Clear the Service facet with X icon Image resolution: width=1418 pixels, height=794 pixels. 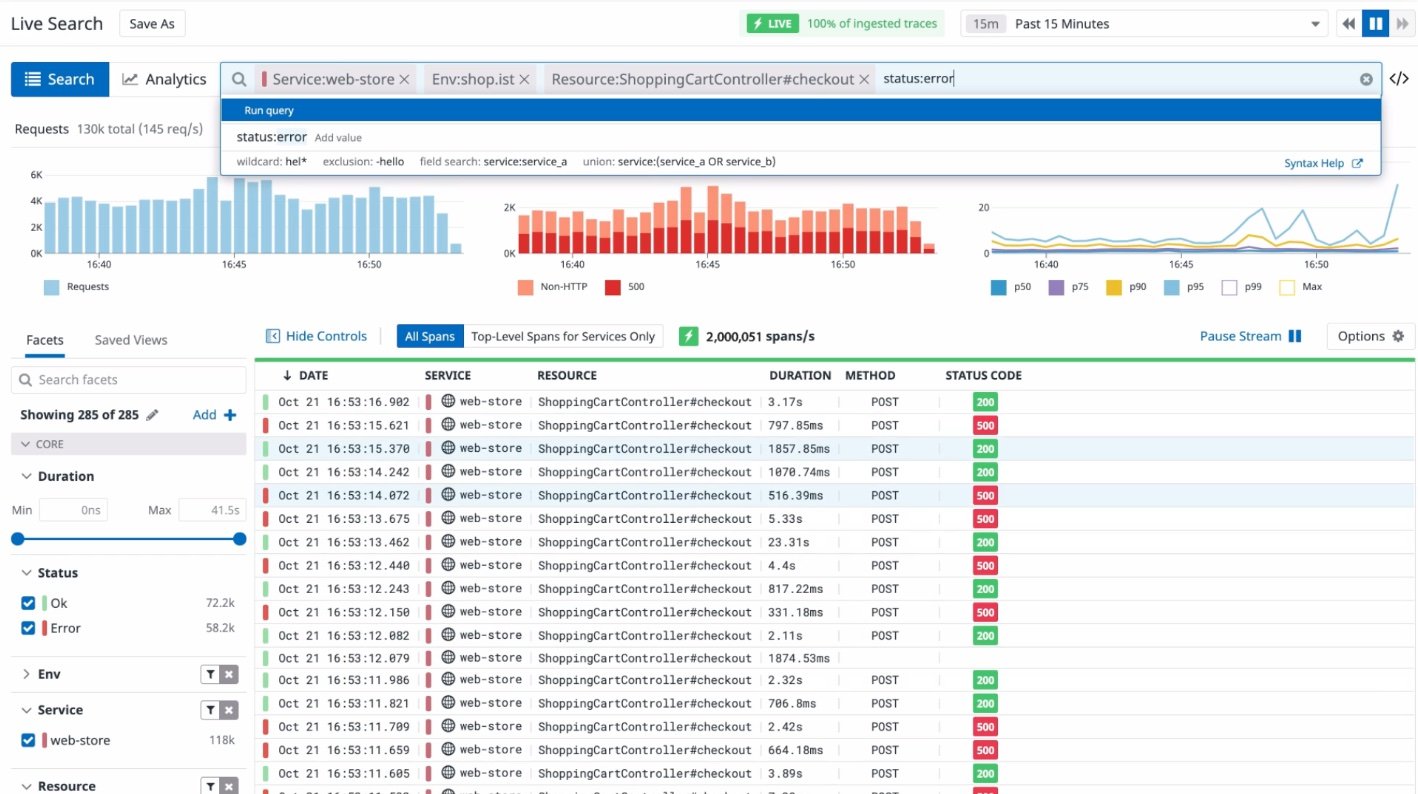click(x=229, y=710)
